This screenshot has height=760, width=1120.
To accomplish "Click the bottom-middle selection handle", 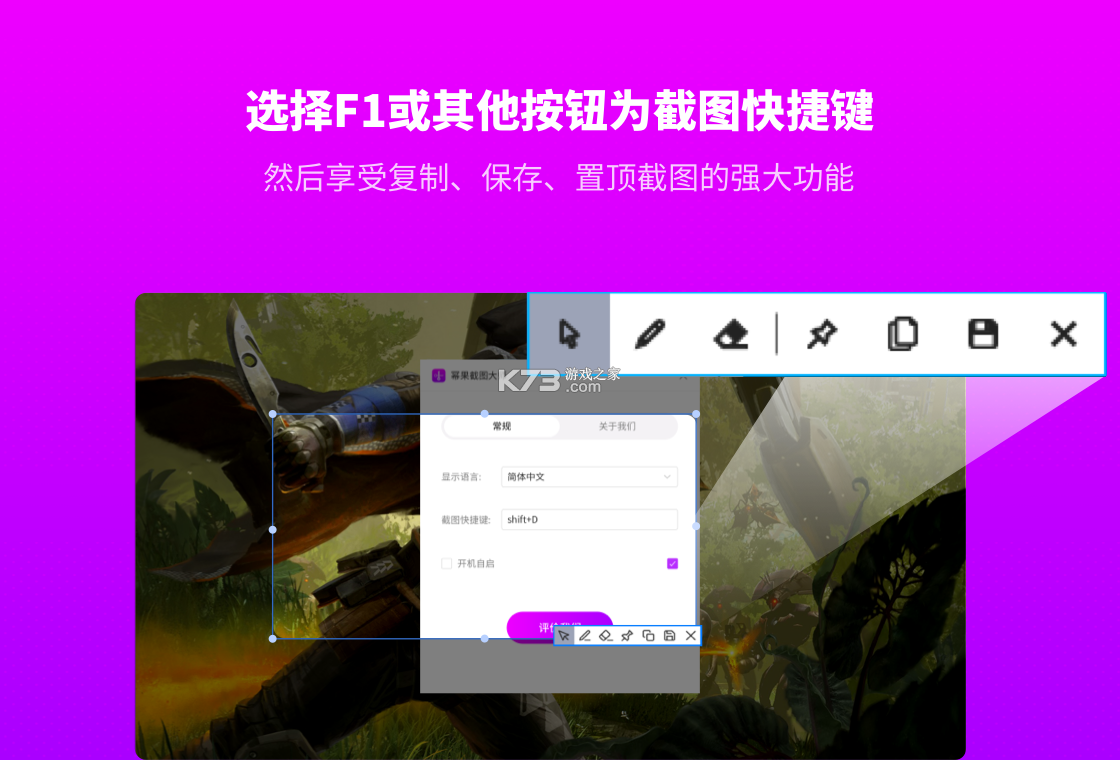I will coord(484,639).
